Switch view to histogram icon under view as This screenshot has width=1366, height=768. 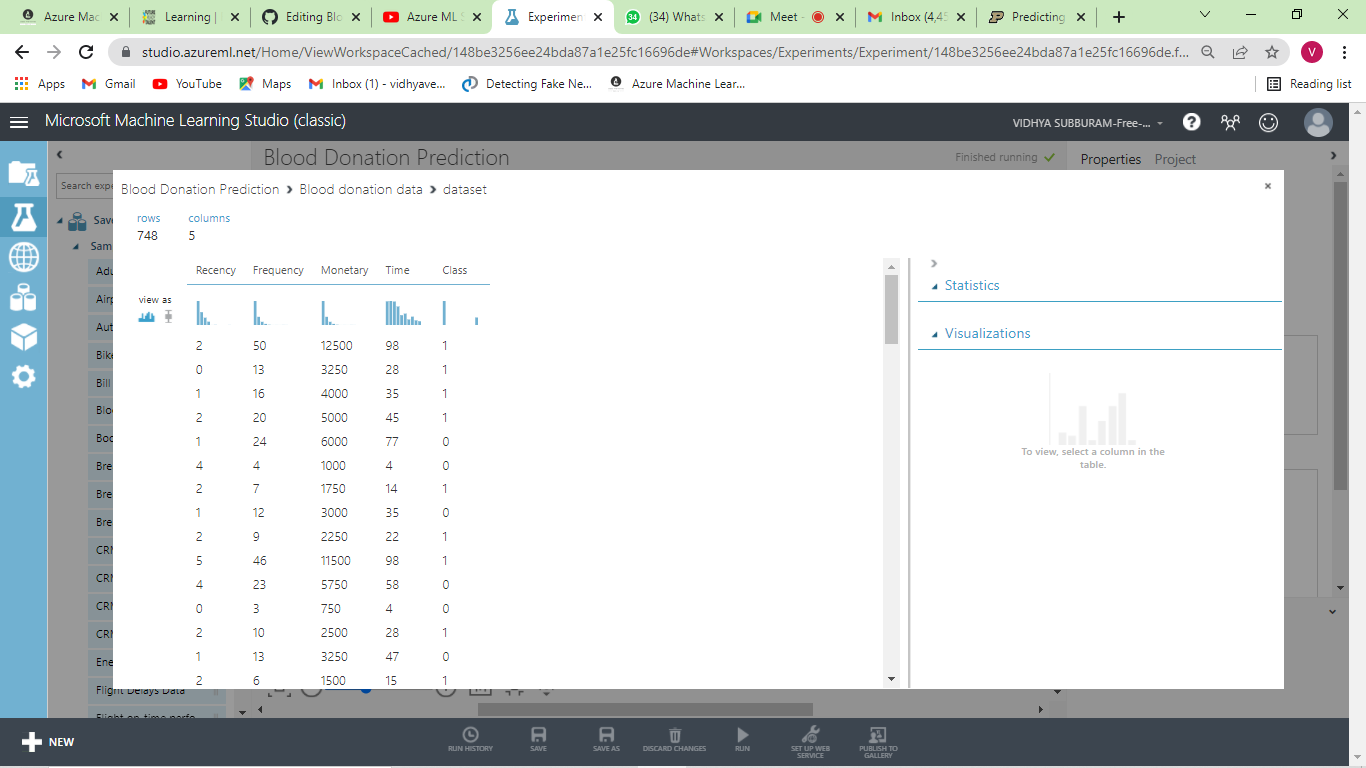pos(147,316)
